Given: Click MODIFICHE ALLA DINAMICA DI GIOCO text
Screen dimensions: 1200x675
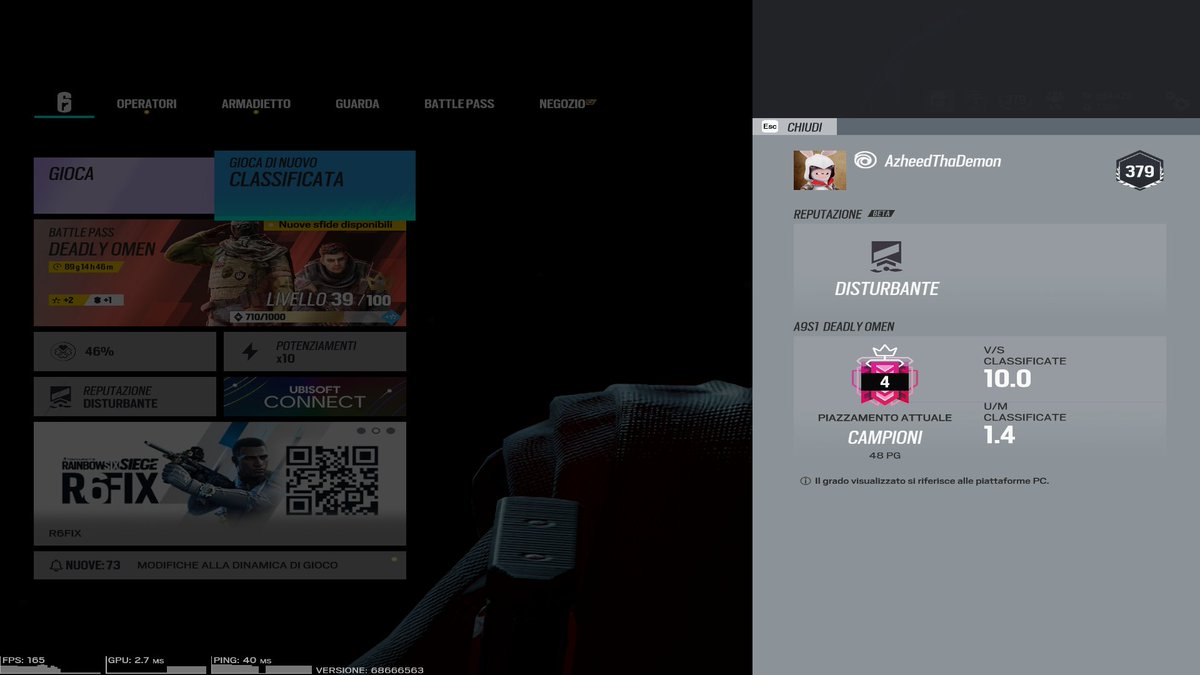Looking at the screenshot, I should point(237,566).
